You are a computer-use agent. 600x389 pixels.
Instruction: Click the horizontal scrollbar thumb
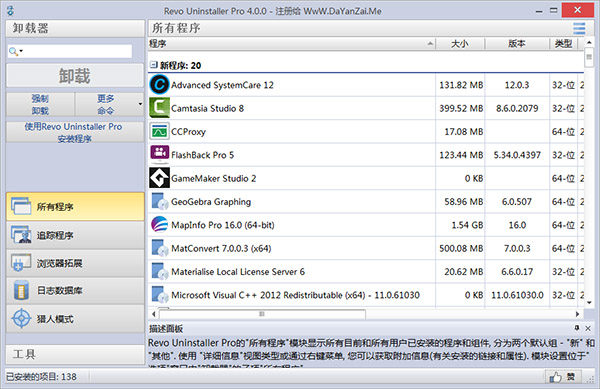(x=262, y=314)
